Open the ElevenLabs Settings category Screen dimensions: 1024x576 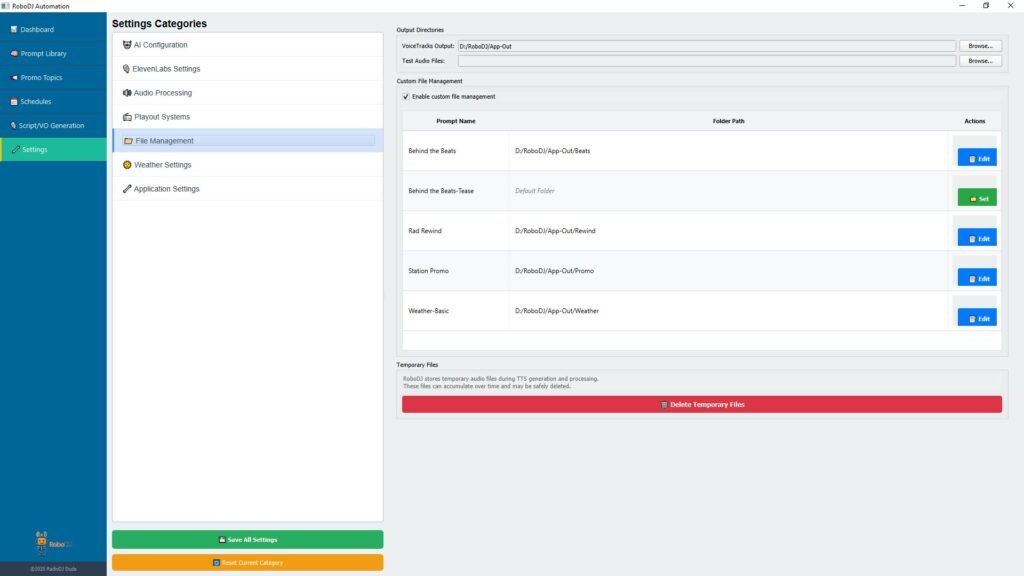pos(166,69)
